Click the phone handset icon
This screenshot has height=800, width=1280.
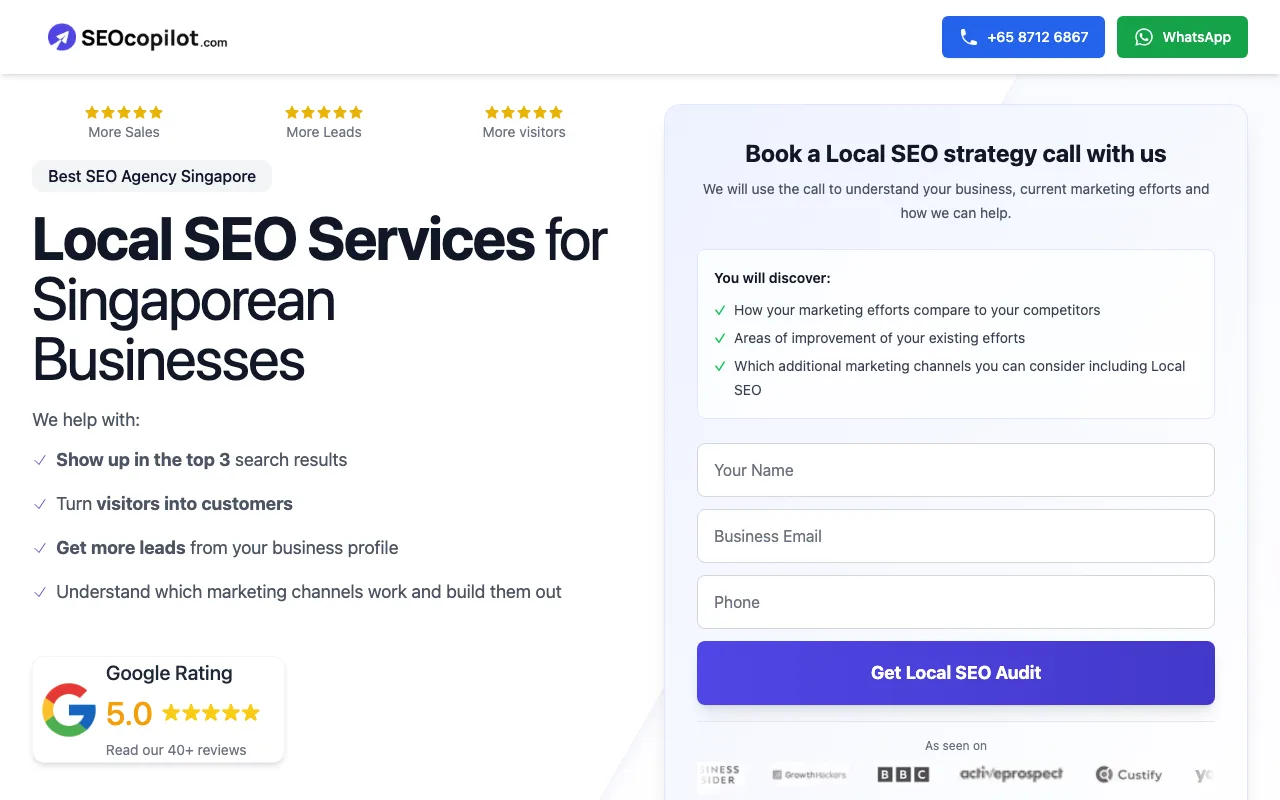click(x=968, y=37)
